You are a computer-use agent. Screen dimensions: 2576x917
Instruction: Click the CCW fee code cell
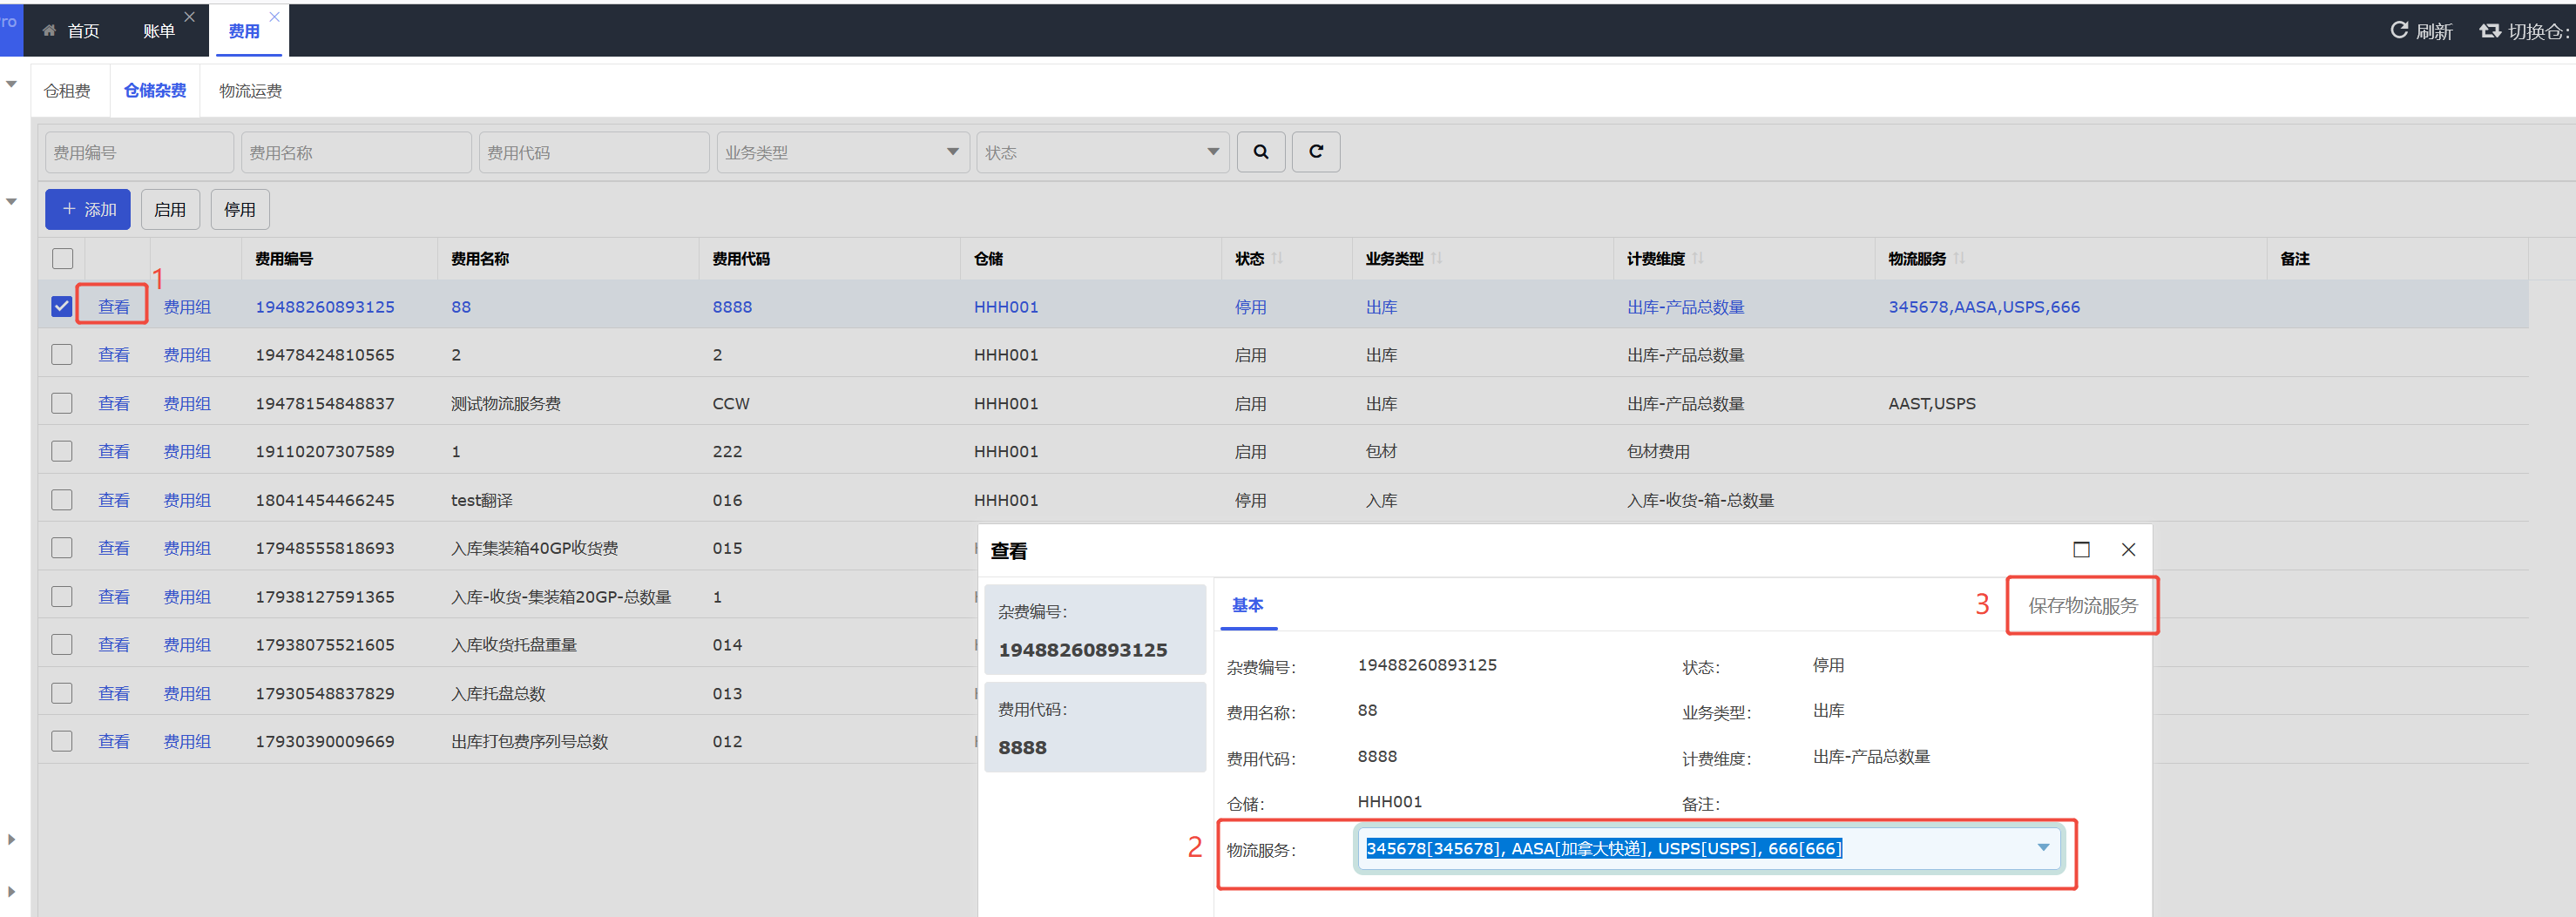(x=731, y=404)
